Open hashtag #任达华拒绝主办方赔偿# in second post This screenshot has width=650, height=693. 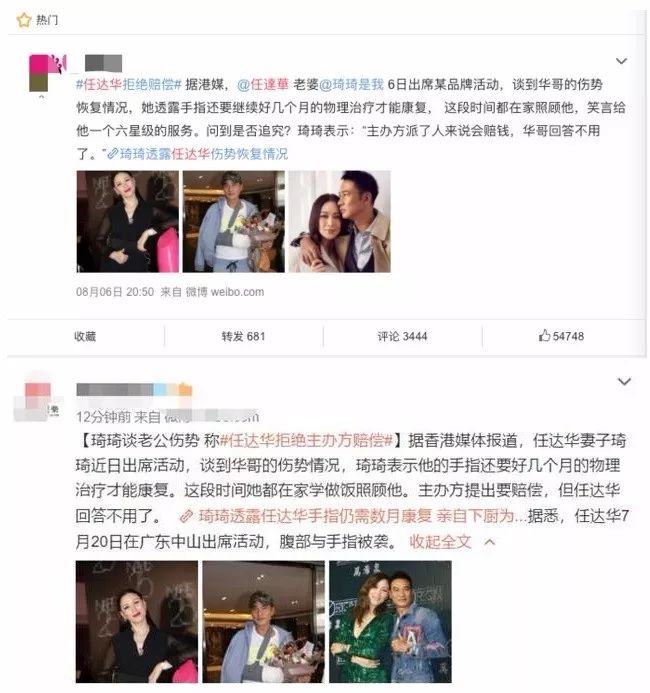306,440
